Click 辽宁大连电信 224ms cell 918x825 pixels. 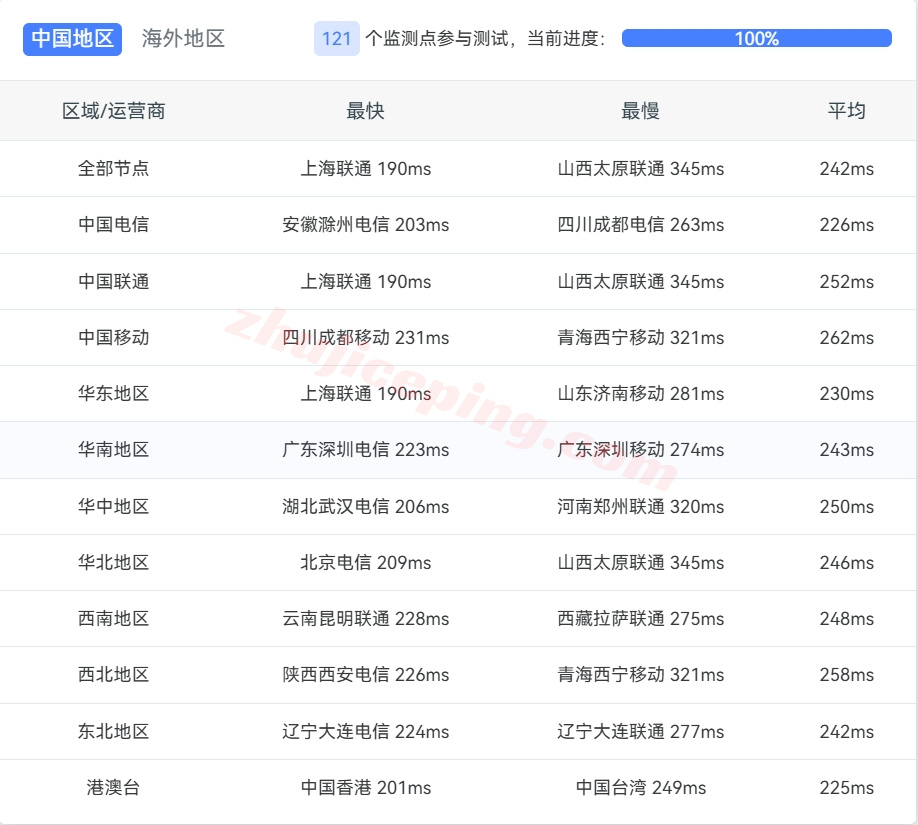pos(365,732)
